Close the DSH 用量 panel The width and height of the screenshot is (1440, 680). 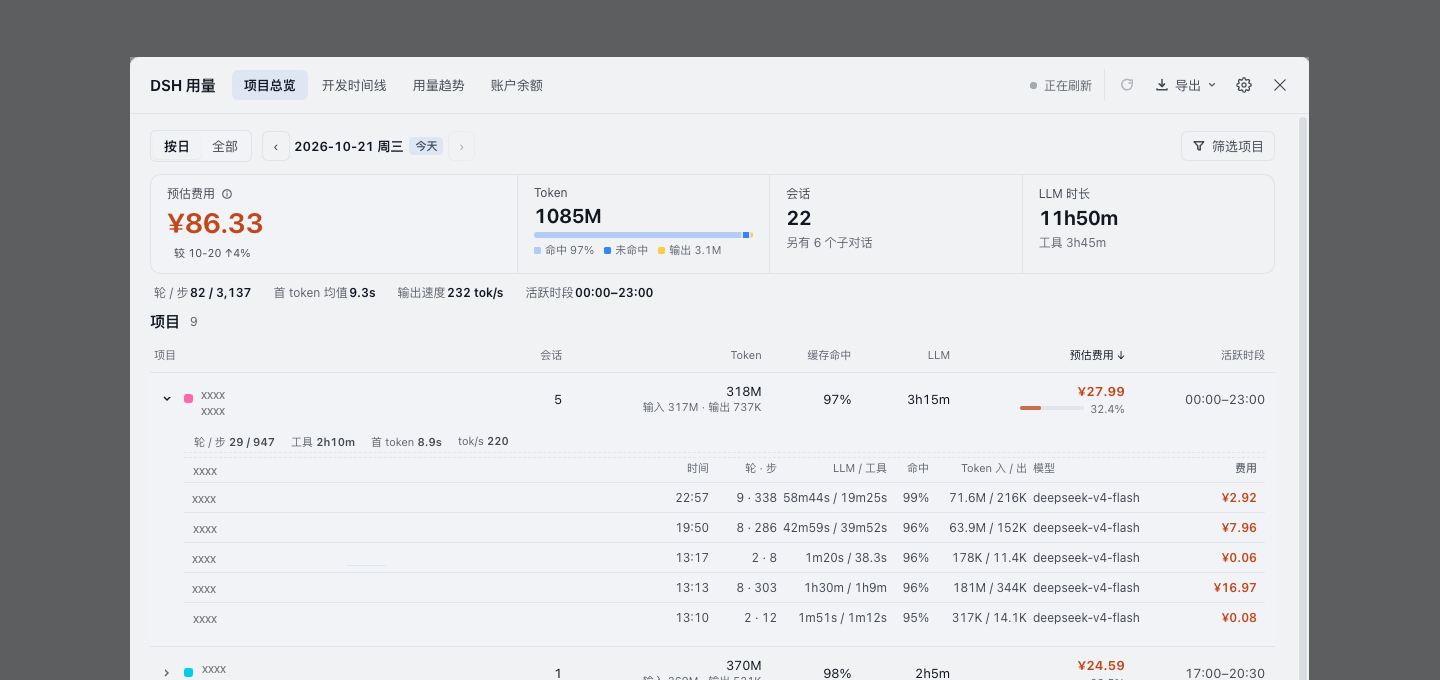point(1280,85)
